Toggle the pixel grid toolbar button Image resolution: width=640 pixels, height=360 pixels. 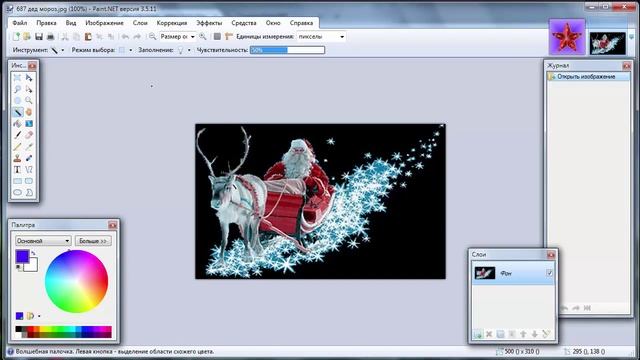click(217, 37)
